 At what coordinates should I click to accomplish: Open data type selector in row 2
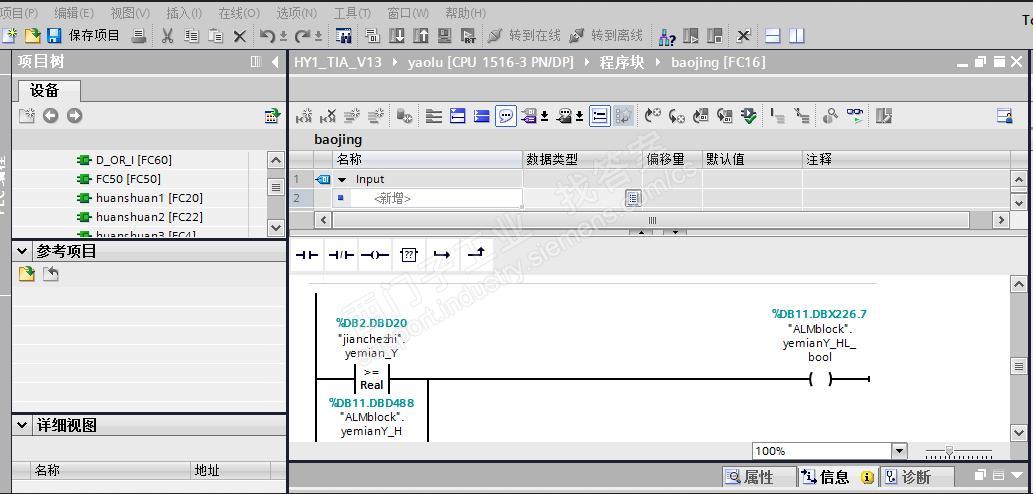click(x=632, y=198)
